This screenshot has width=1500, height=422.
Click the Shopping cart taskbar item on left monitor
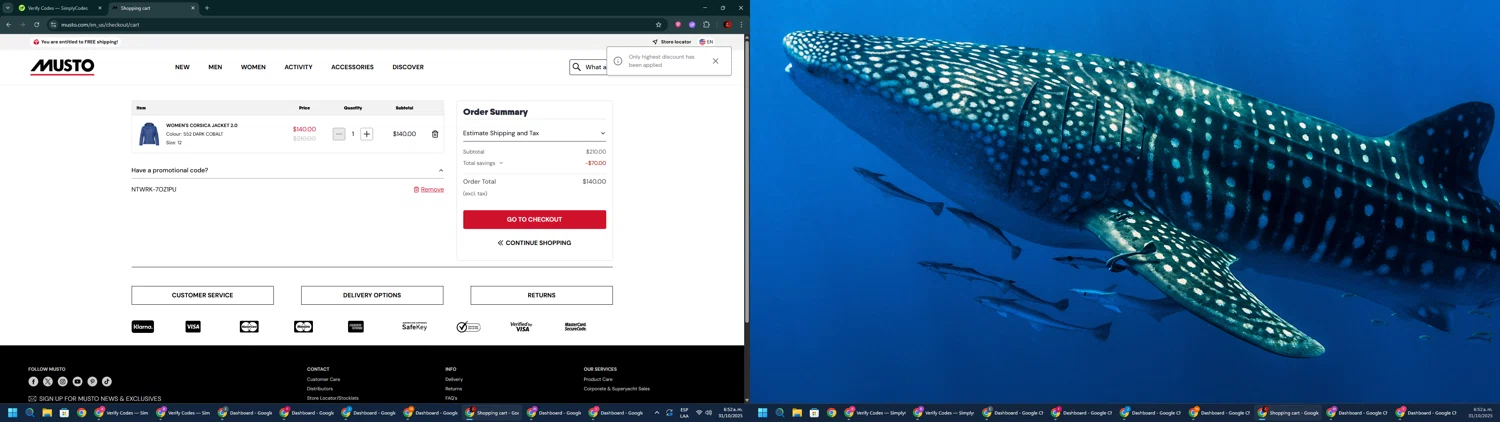(493, 412)
